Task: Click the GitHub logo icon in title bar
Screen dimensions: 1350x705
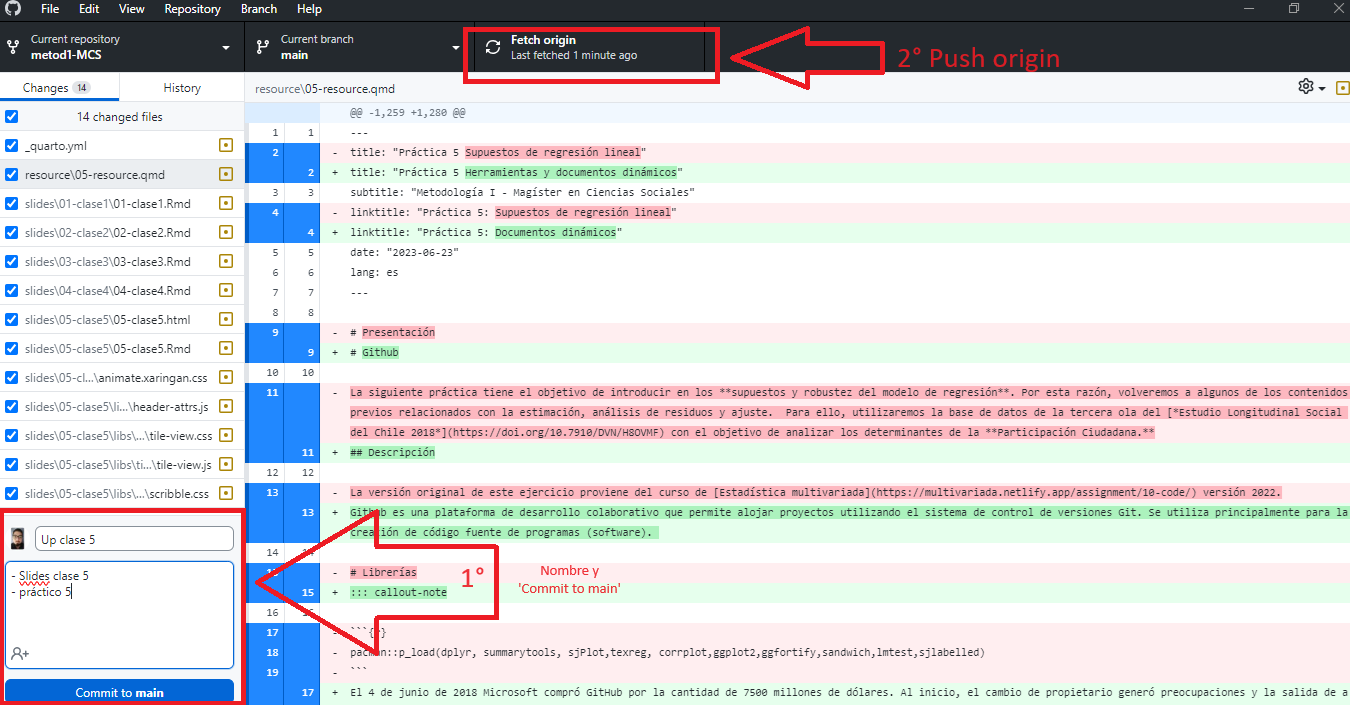Action: (x=13, y=9)
